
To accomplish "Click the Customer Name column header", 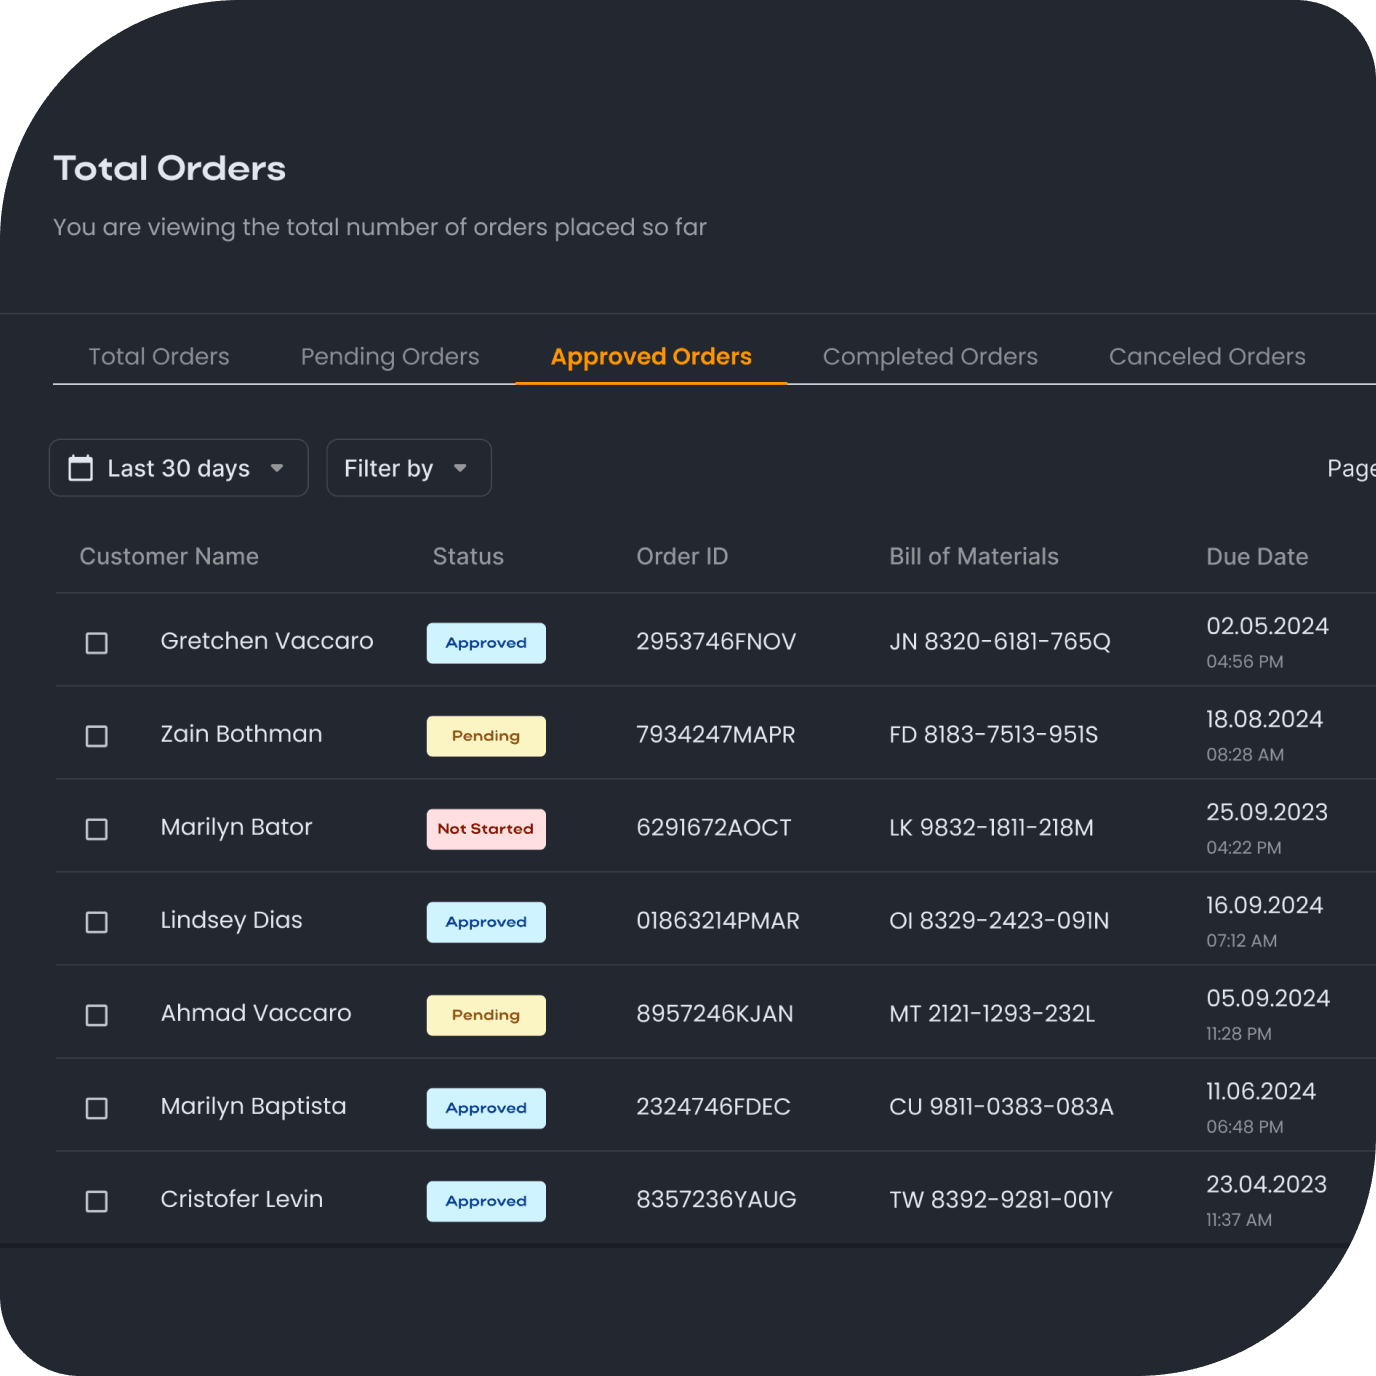I will point(169,557).
